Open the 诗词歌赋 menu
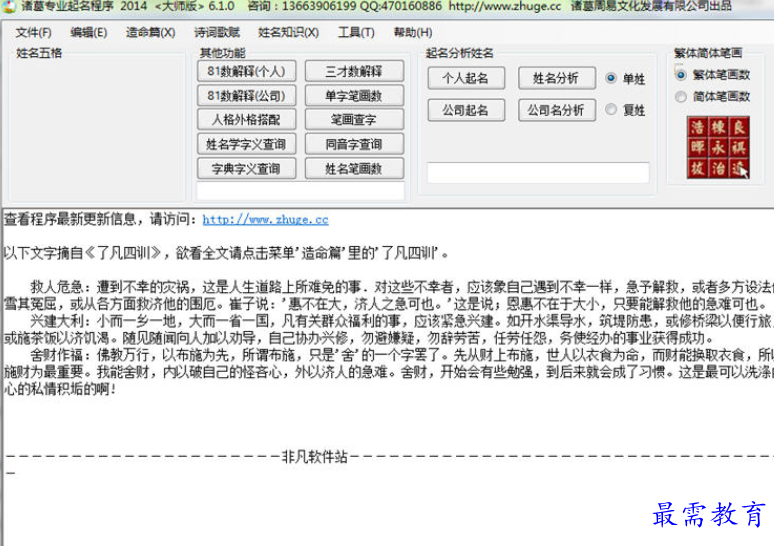Viewport: 774px width, 546px height. click(217, 33)
